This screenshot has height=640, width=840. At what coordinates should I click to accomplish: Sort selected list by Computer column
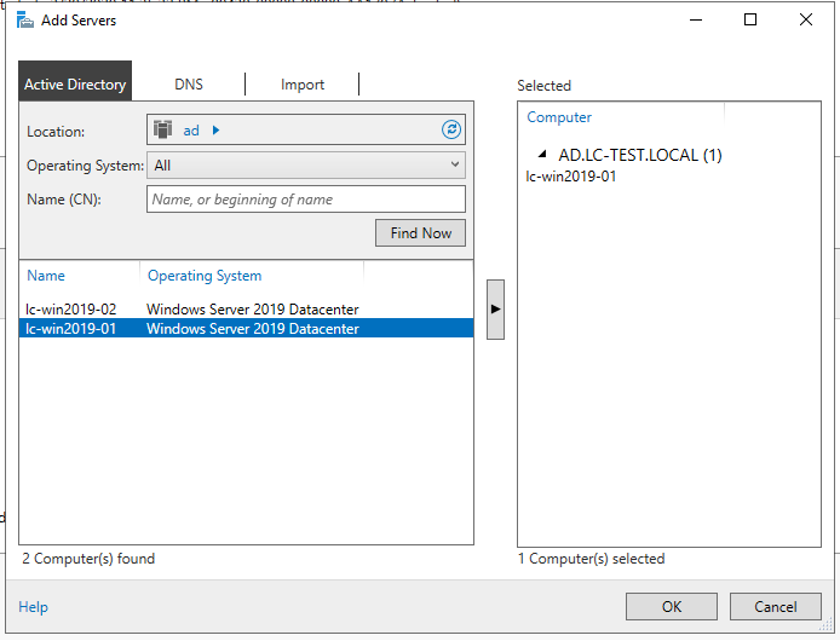coord(559,117)
